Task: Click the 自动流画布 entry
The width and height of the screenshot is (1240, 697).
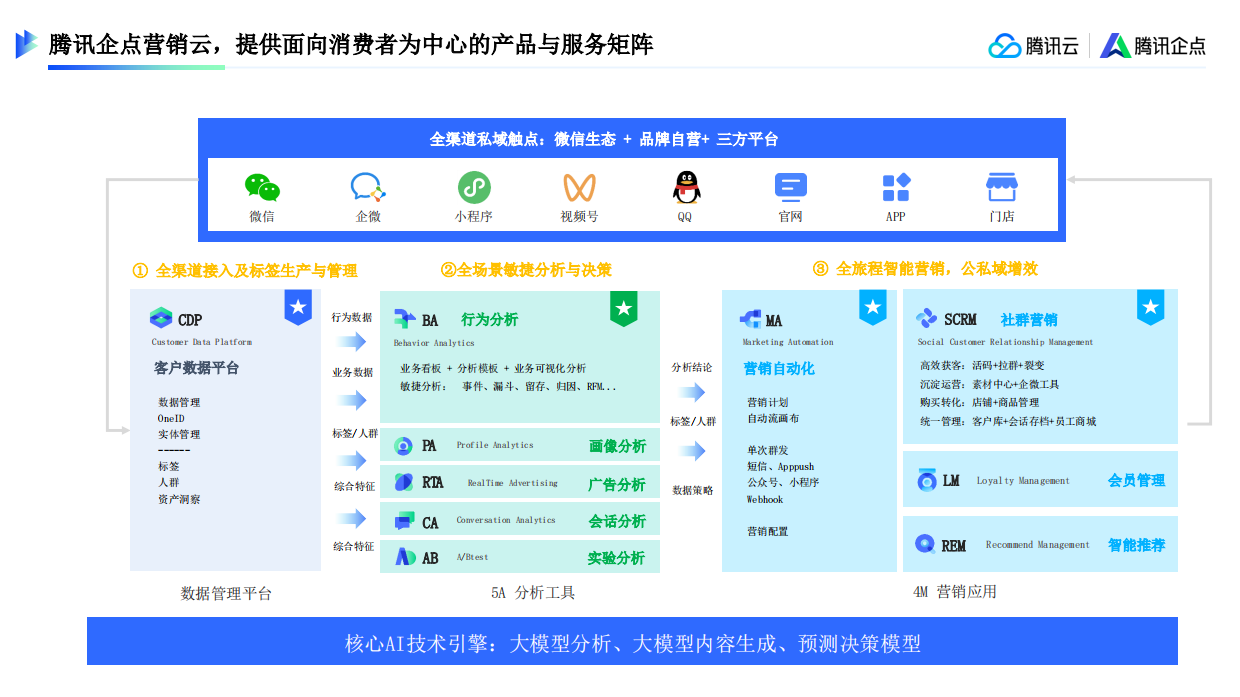Action: [773, 418]
